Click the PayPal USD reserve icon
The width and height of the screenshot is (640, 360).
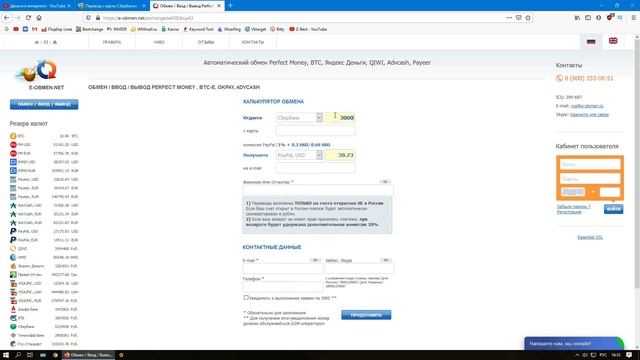(13, 231)
